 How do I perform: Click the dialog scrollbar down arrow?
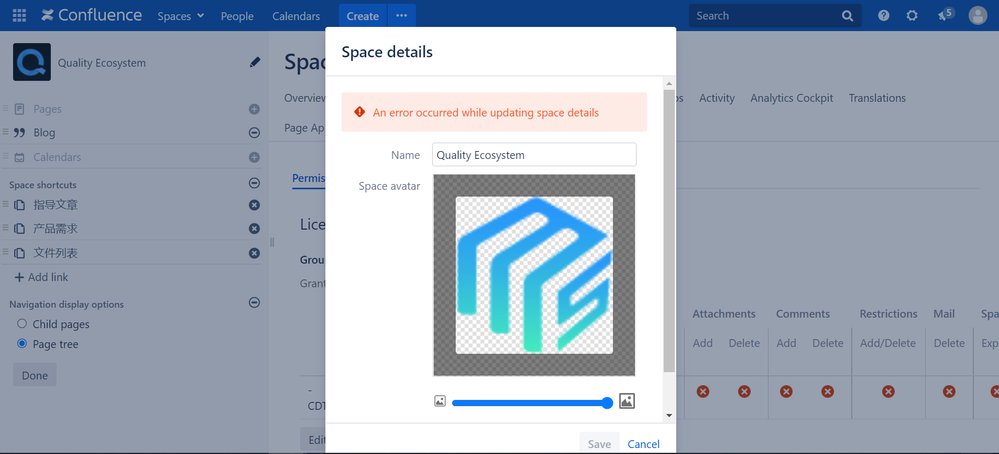668,415
